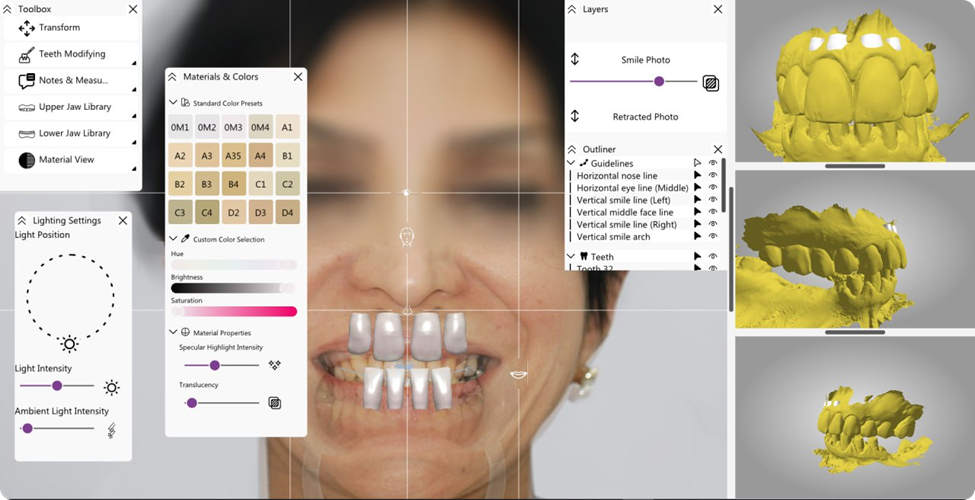Click the Translucency layers icon
The image size is (975, 500).
274,403
